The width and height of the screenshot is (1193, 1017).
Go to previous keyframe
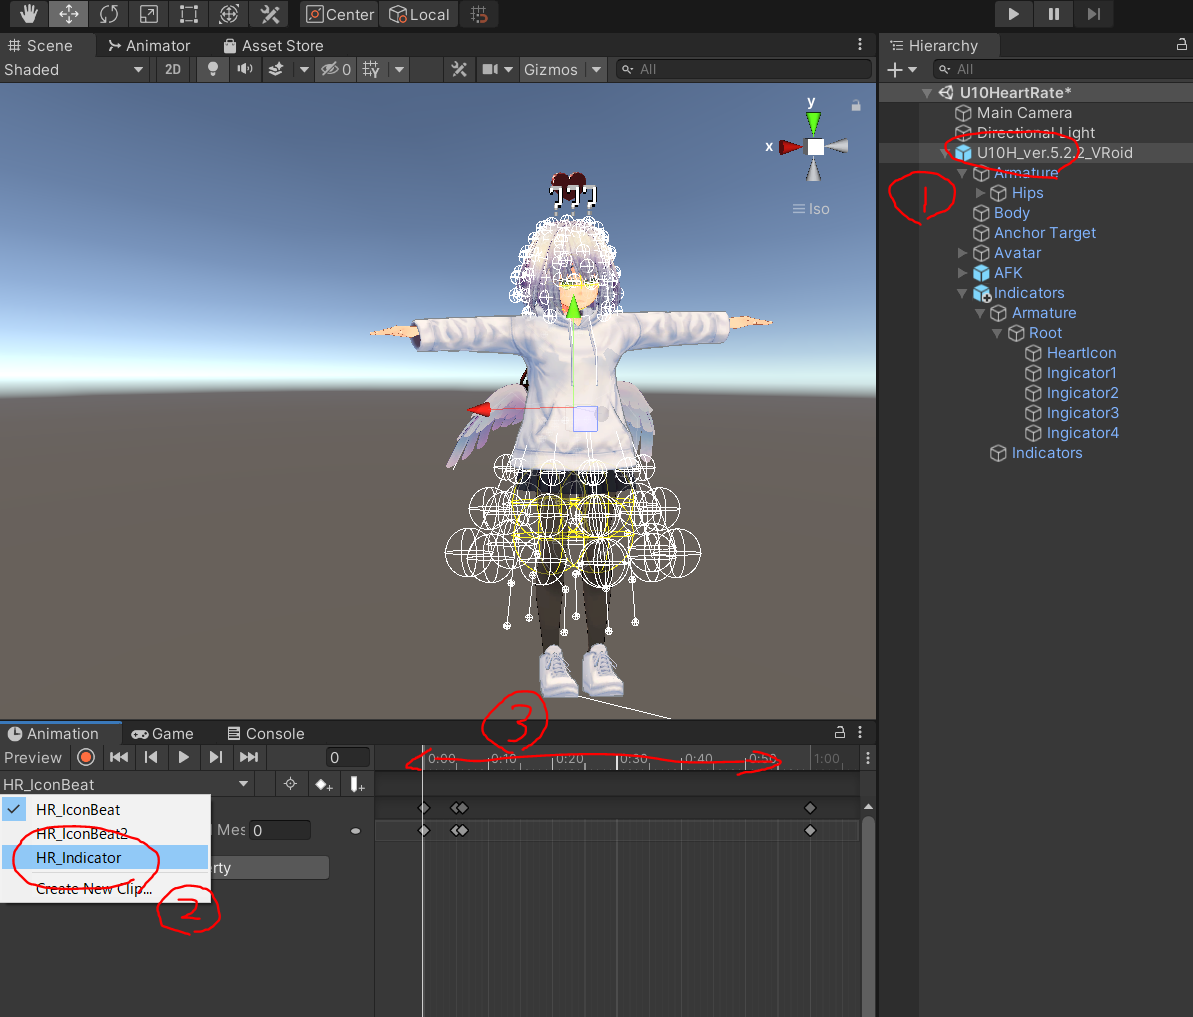click(x=151, y=757)
